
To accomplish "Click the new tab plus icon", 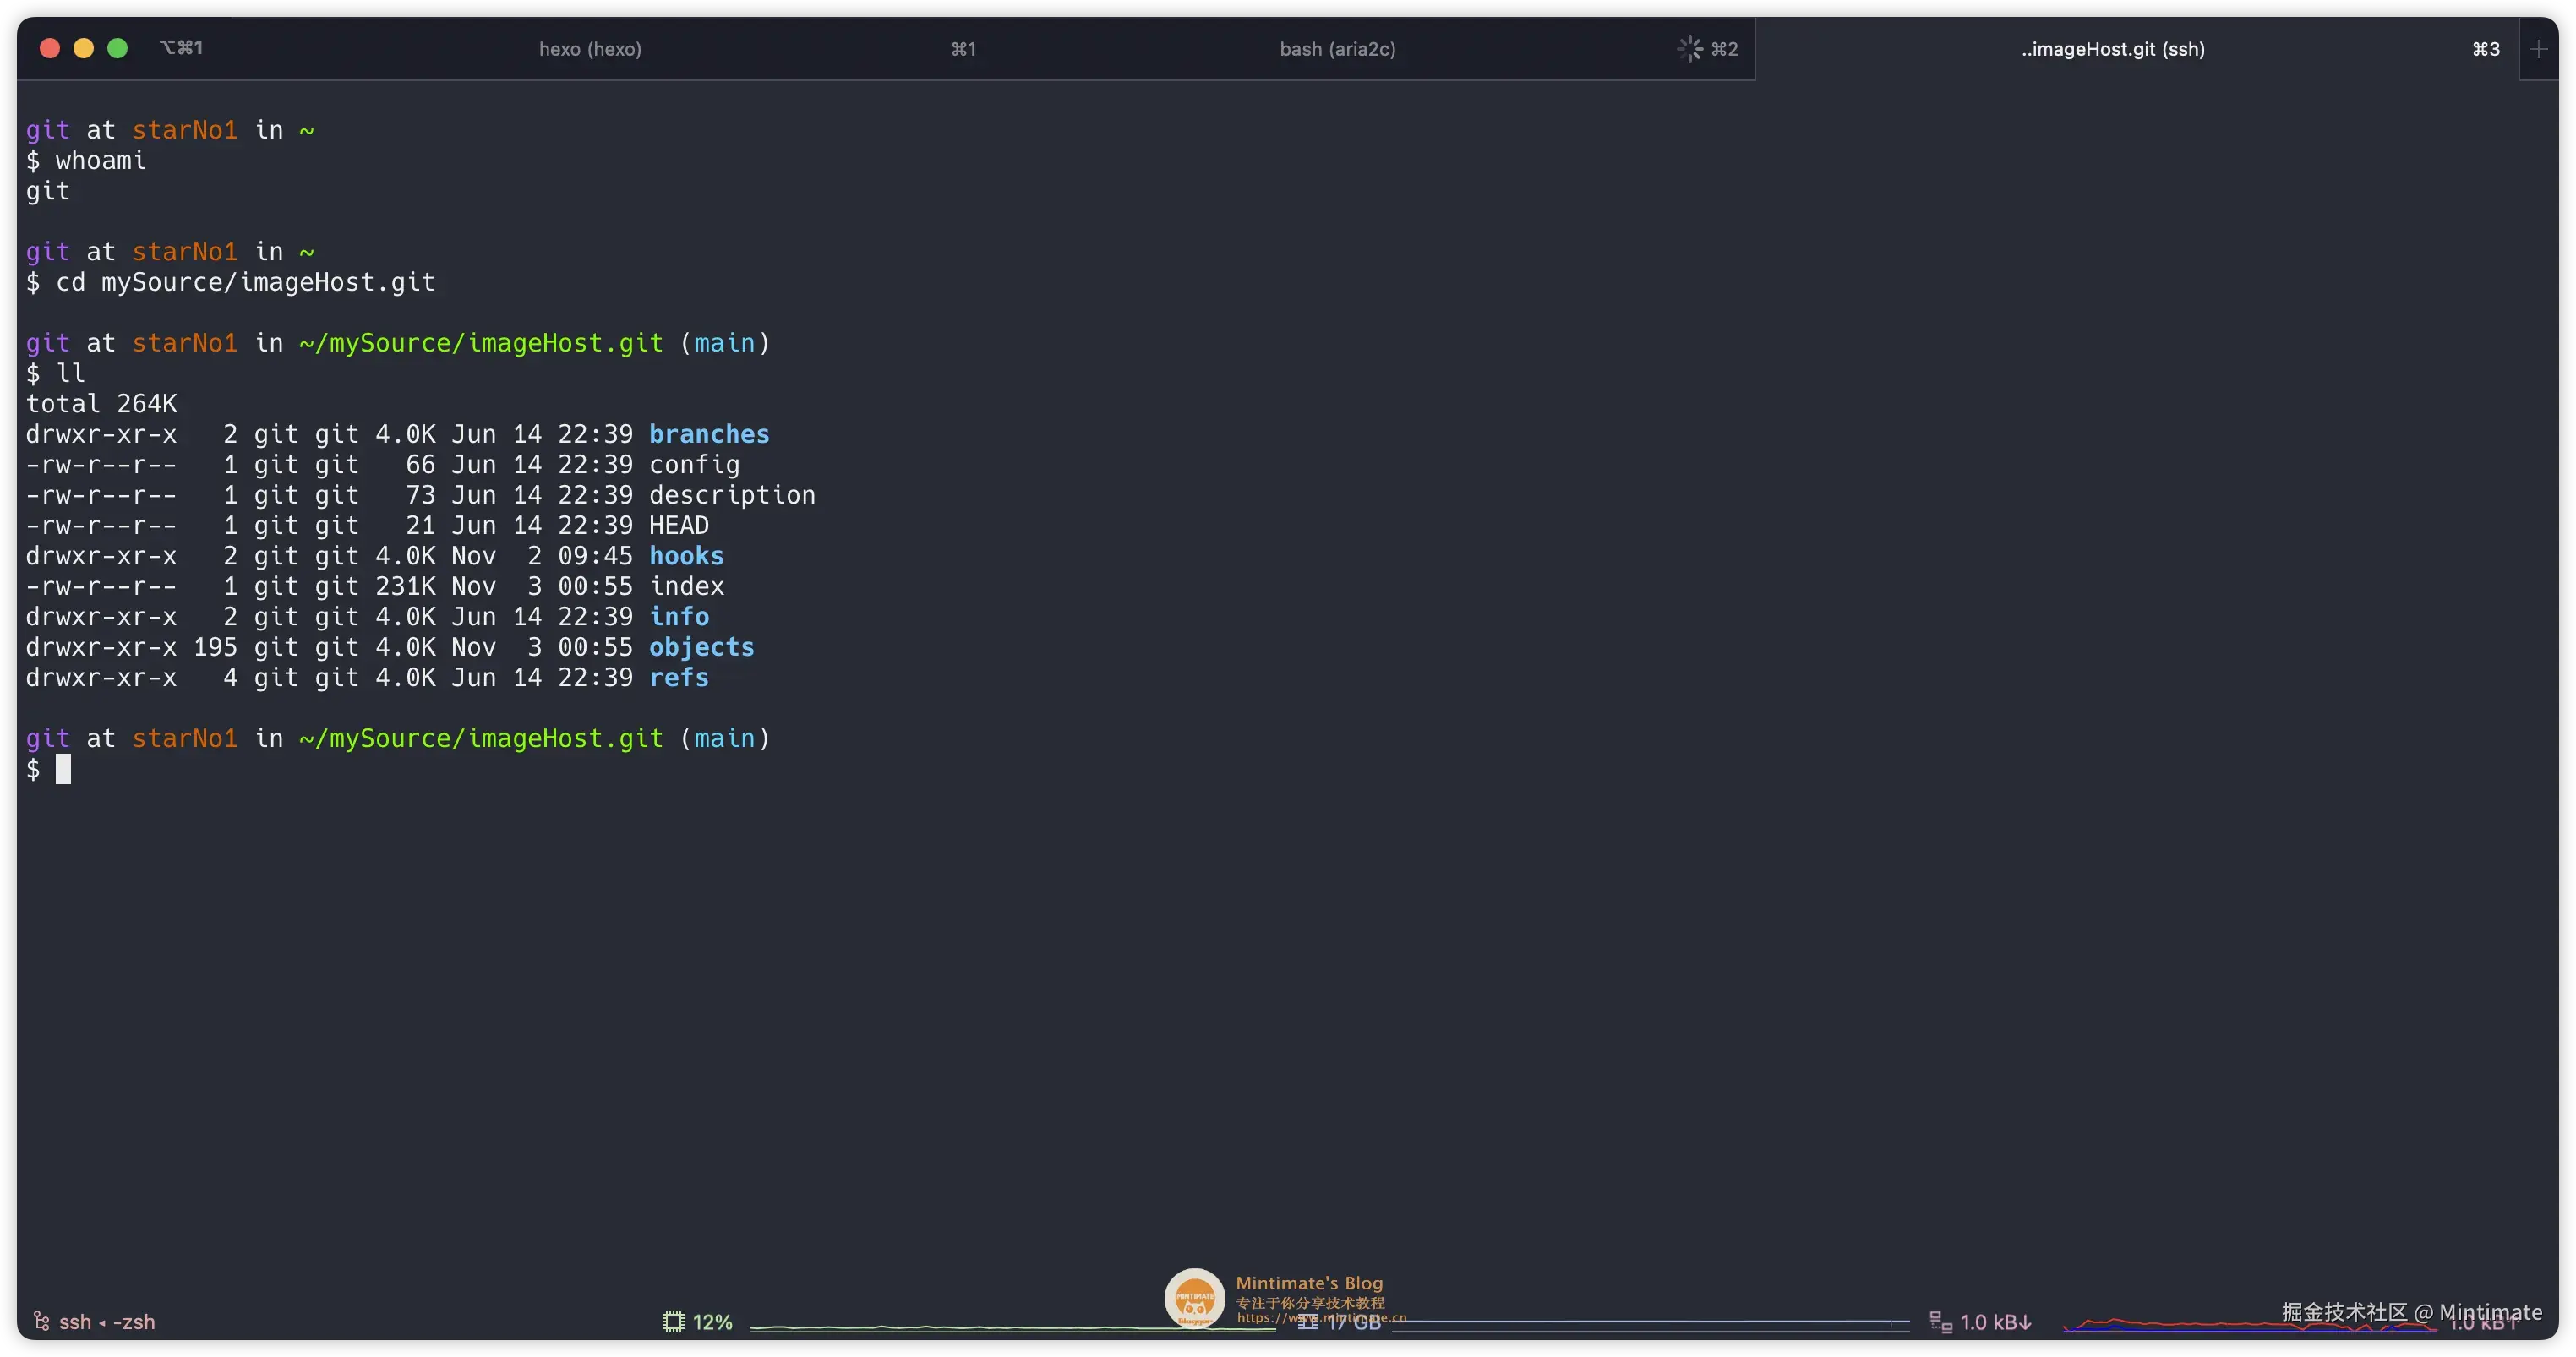I will click(2538, 49).
